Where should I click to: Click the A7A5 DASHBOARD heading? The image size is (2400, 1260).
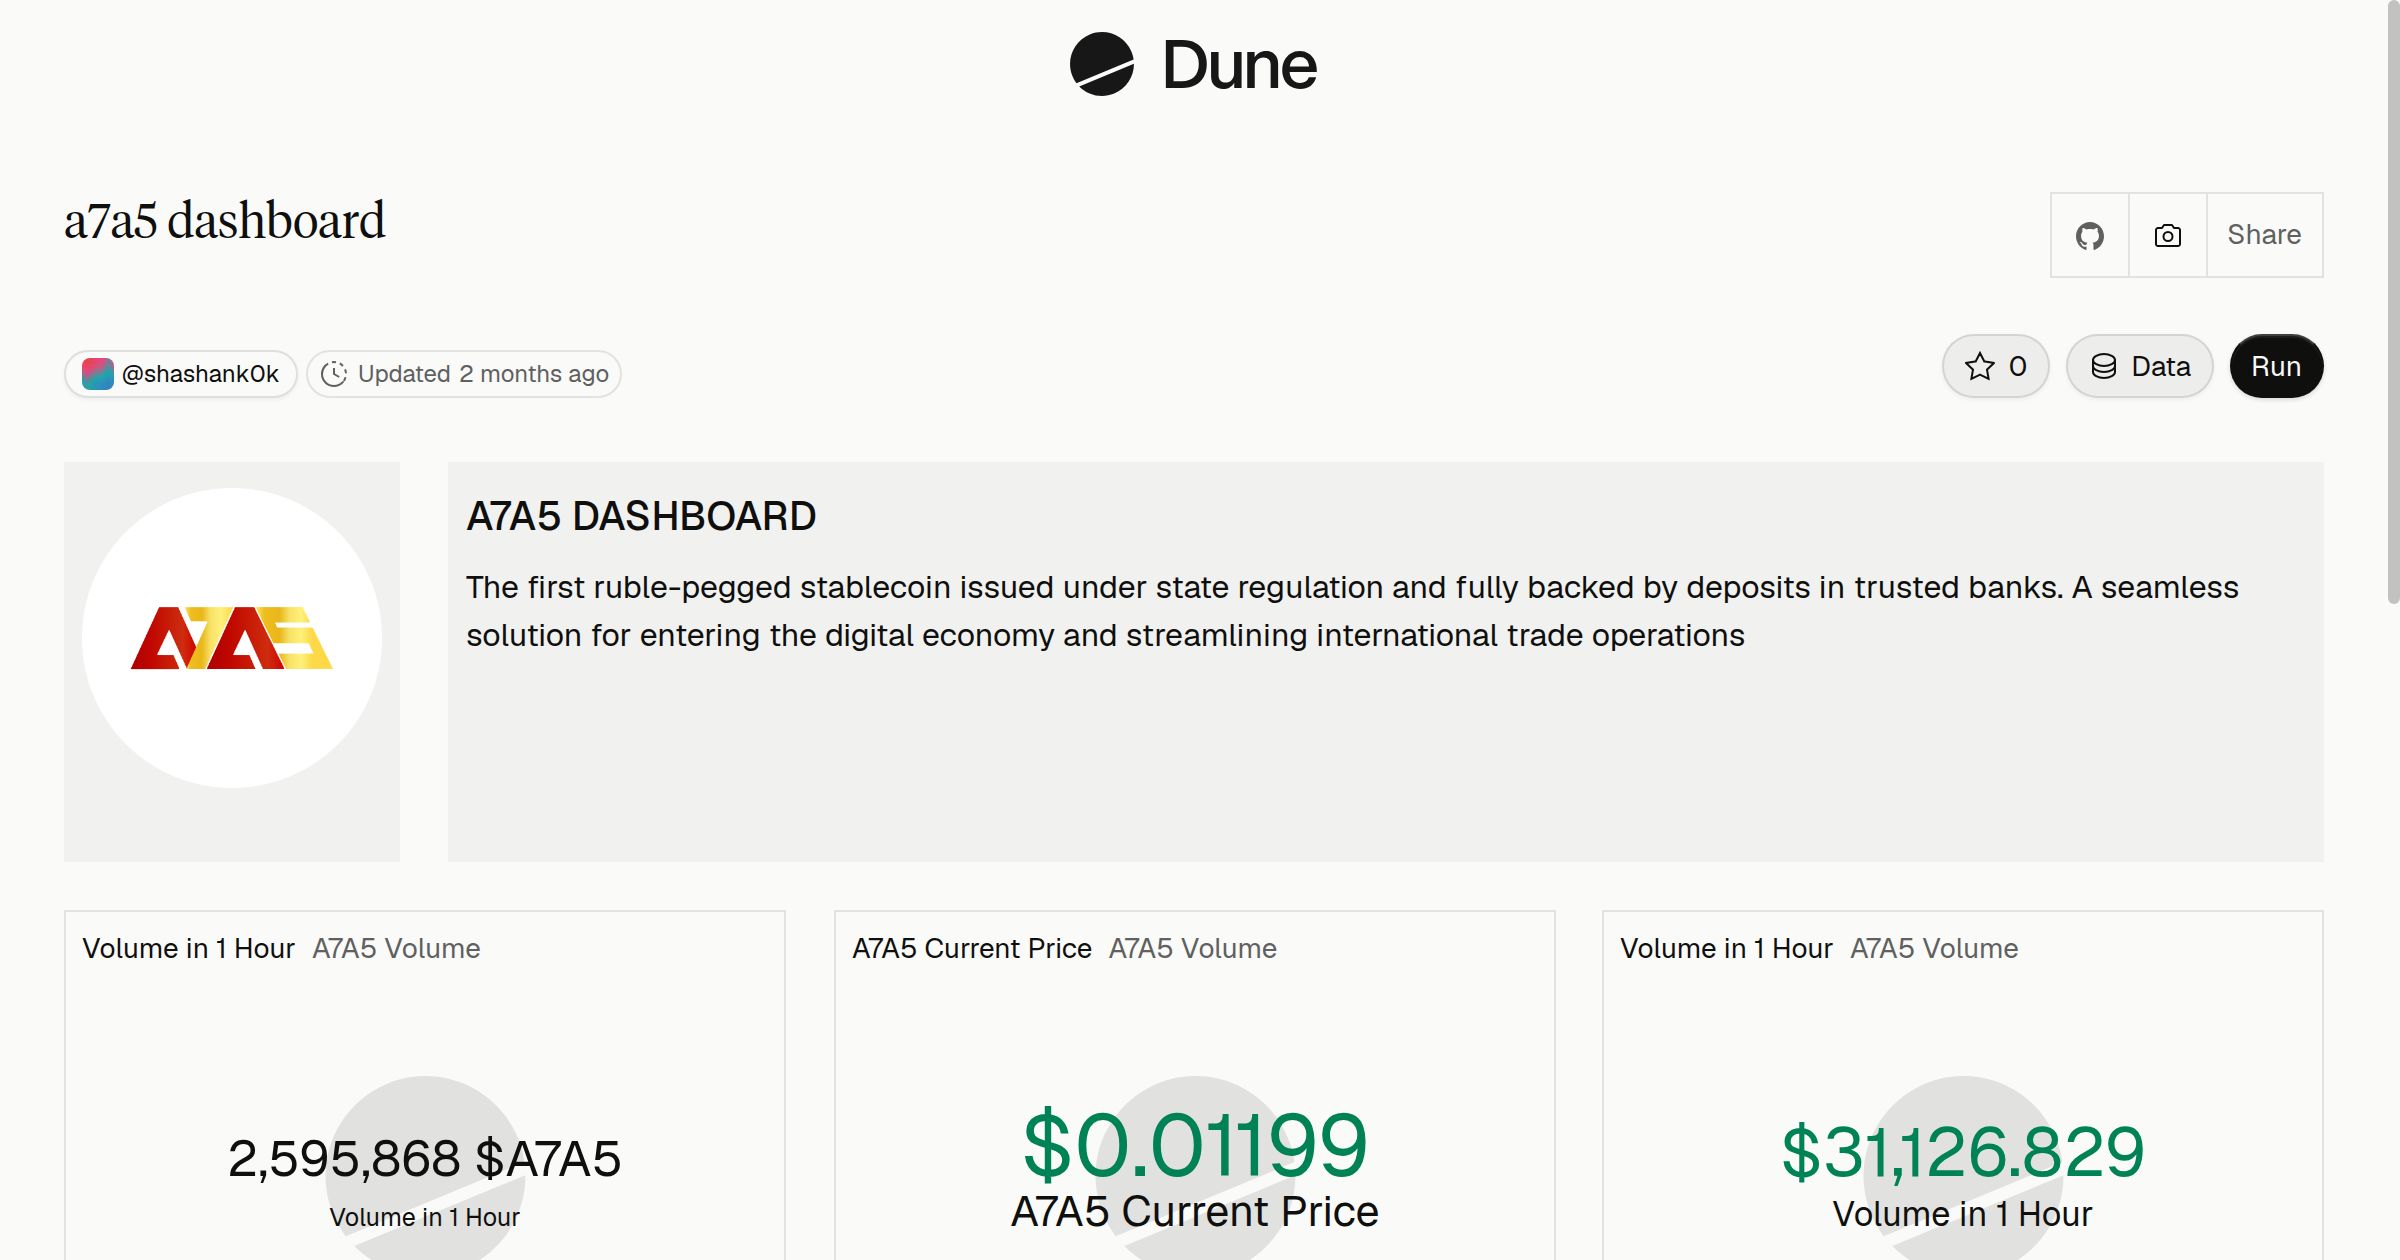pyautogui.click(x=641, y=516)
